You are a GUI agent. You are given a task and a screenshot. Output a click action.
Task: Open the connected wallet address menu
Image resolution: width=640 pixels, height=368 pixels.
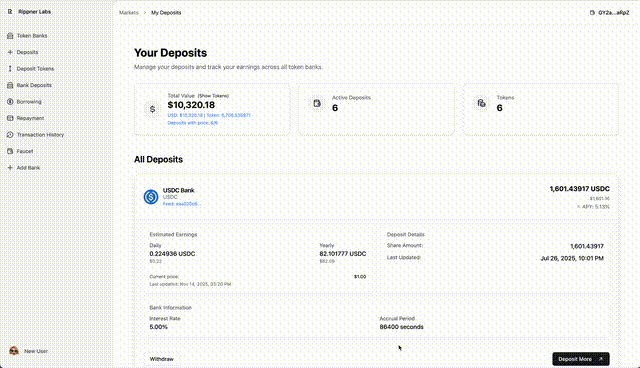click(x=609, y=13)
